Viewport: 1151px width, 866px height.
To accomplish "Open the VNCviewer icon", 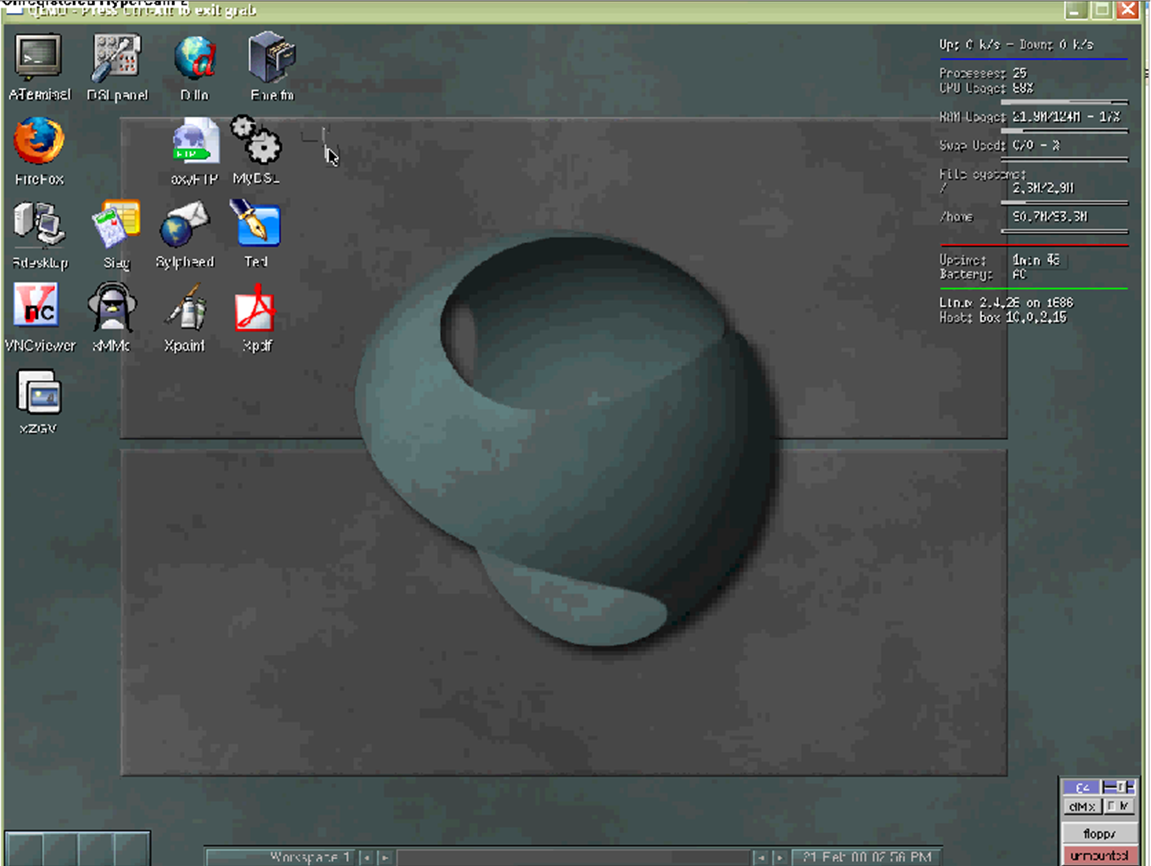I will [x=39, y=308].
